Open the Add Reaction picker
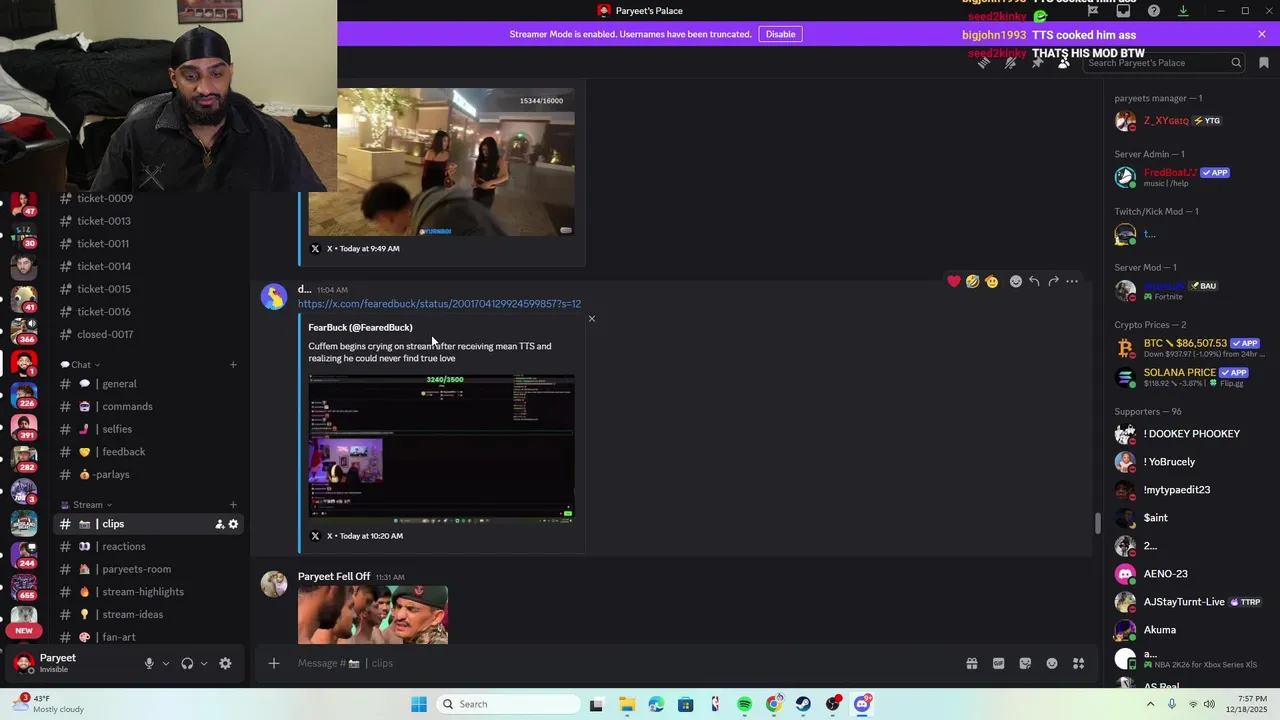 [1016, 282]
